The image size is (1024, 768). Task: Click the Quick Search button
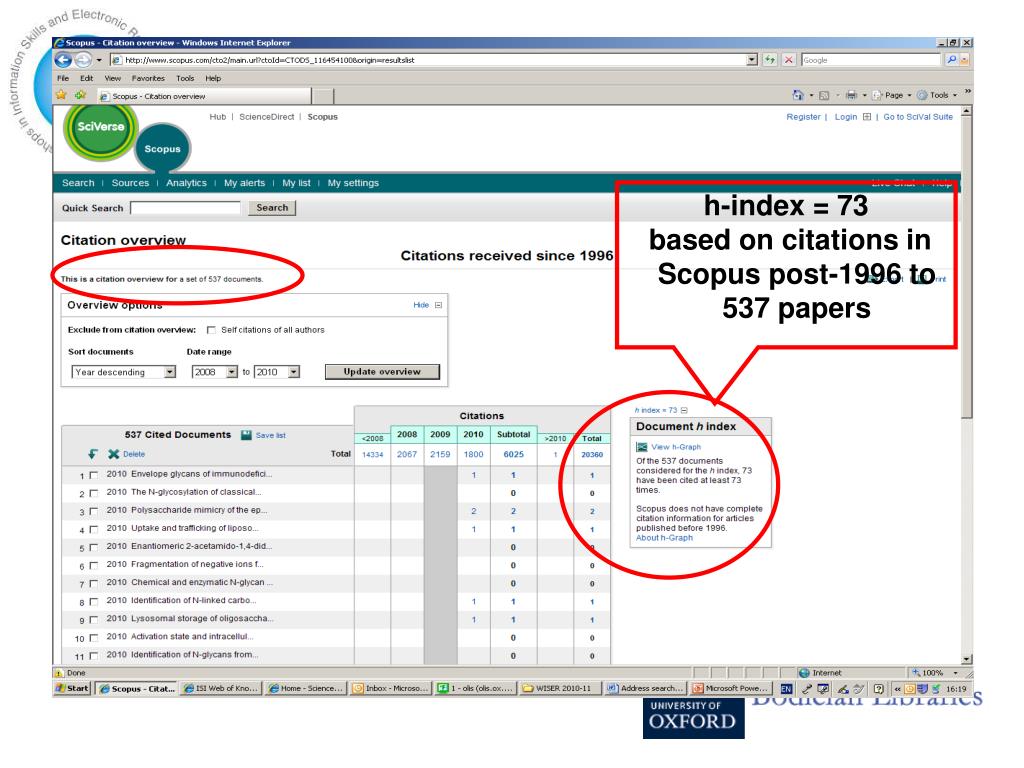coord(272,208)
